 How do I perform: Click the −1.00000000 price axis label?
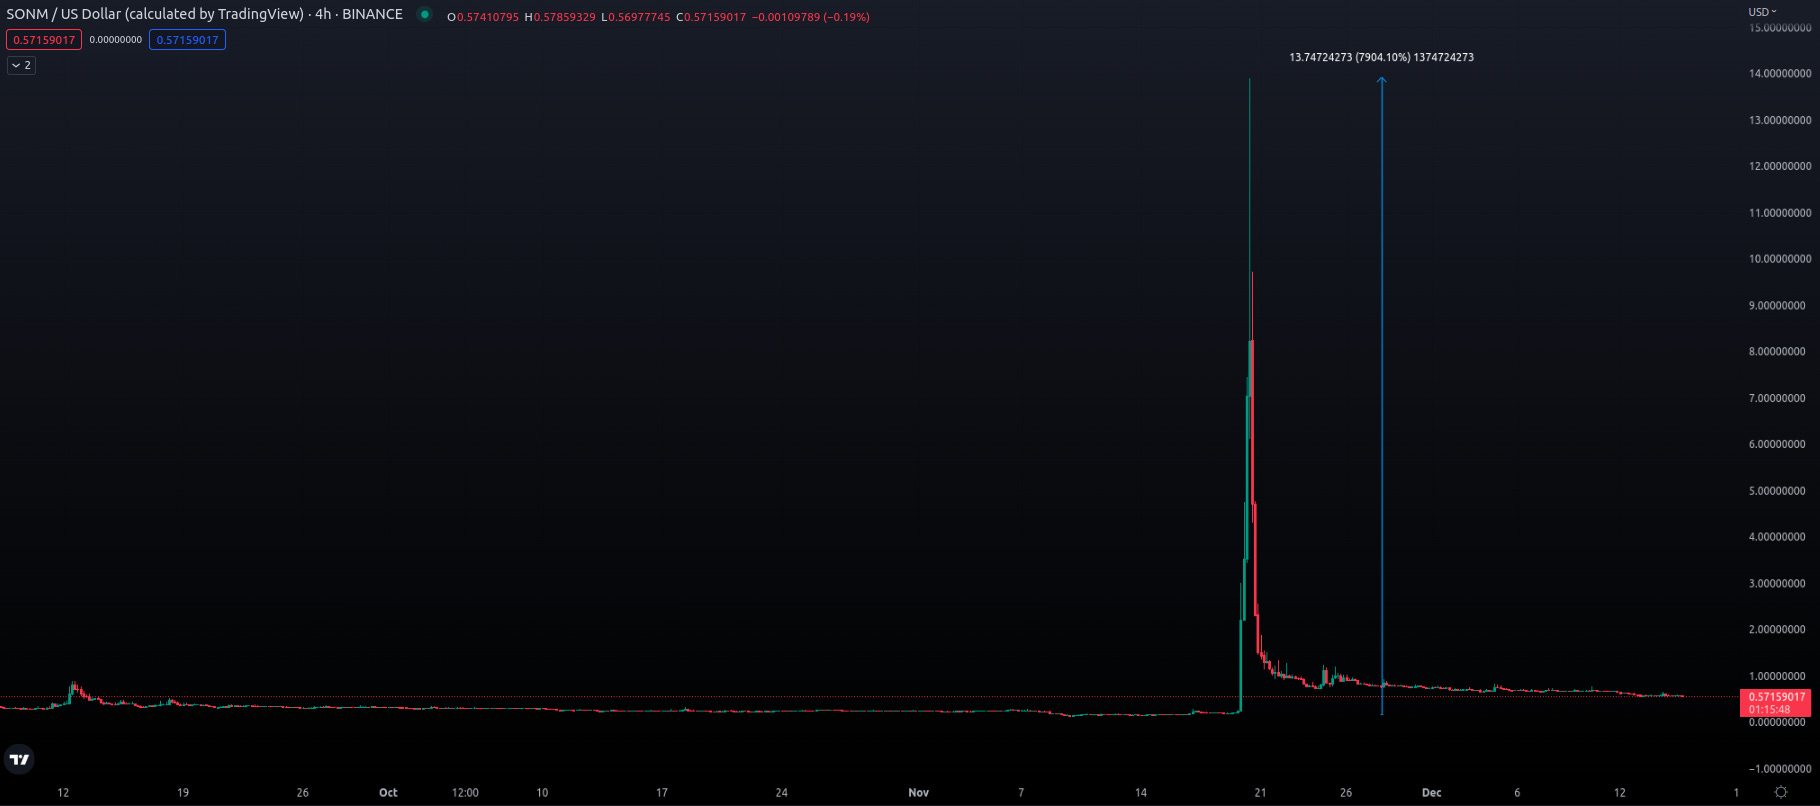tap(1780, 769)
